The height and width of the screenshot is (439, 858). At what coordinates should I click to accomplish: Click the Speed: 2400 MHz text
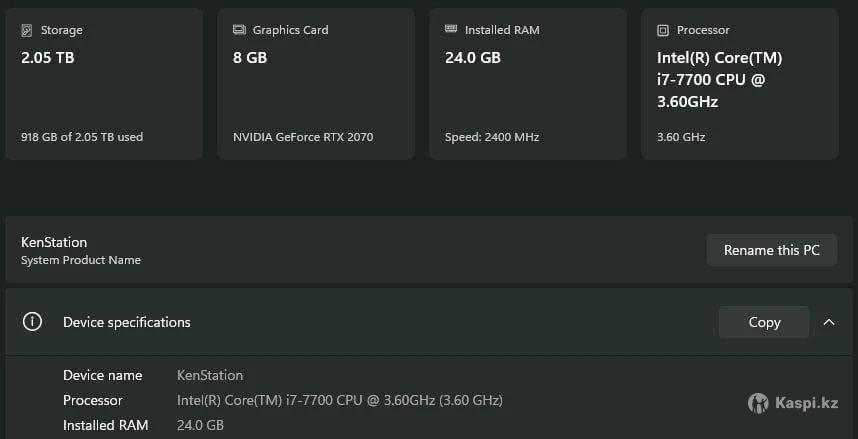pos(492,137)
